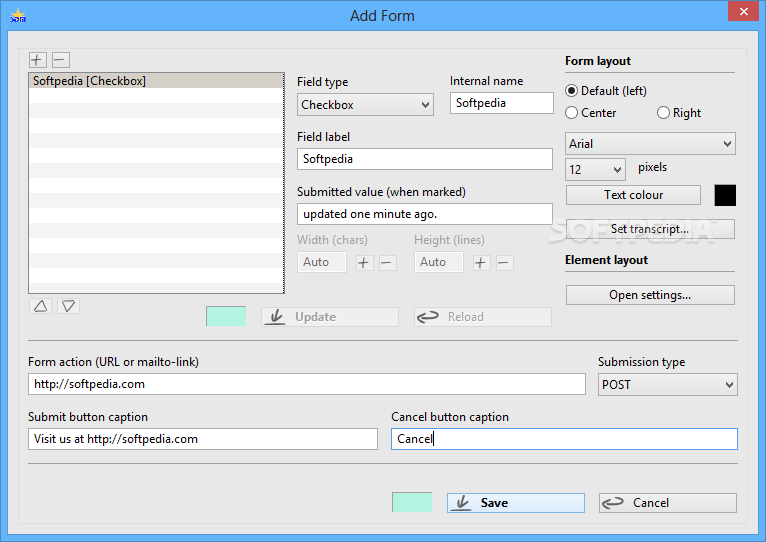
Task: Click the Submitted value (when marked) field
Action: [x=425, y=214]
